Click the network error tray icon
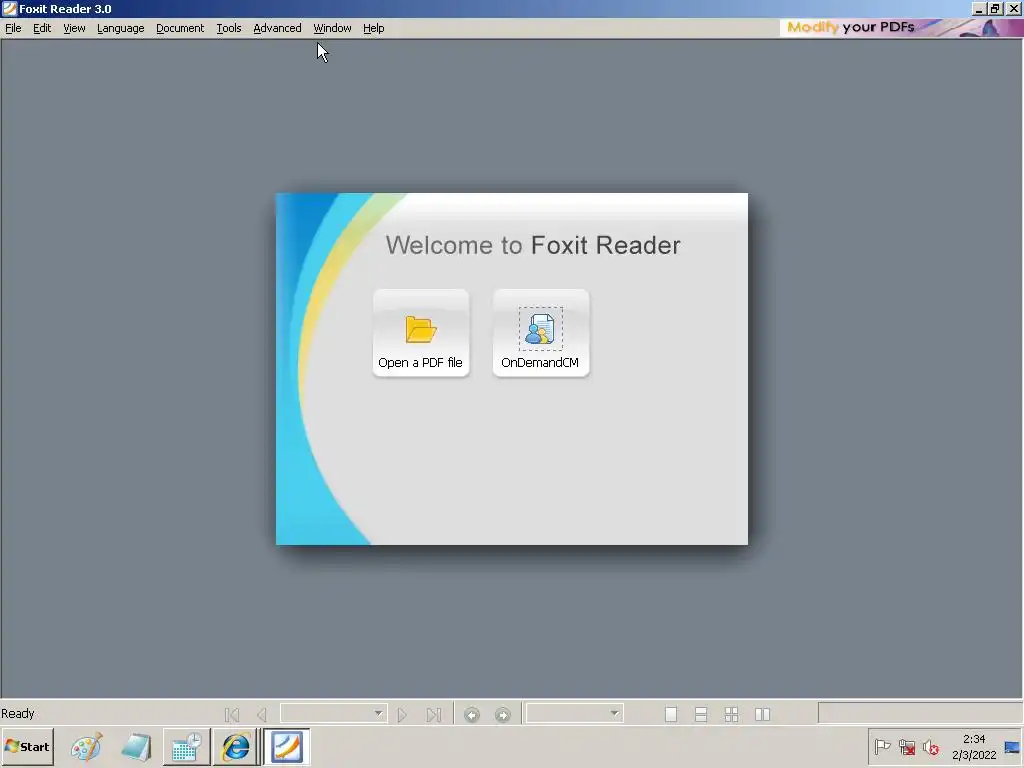This screenshot has width=1024, height=768. [906, 746]
